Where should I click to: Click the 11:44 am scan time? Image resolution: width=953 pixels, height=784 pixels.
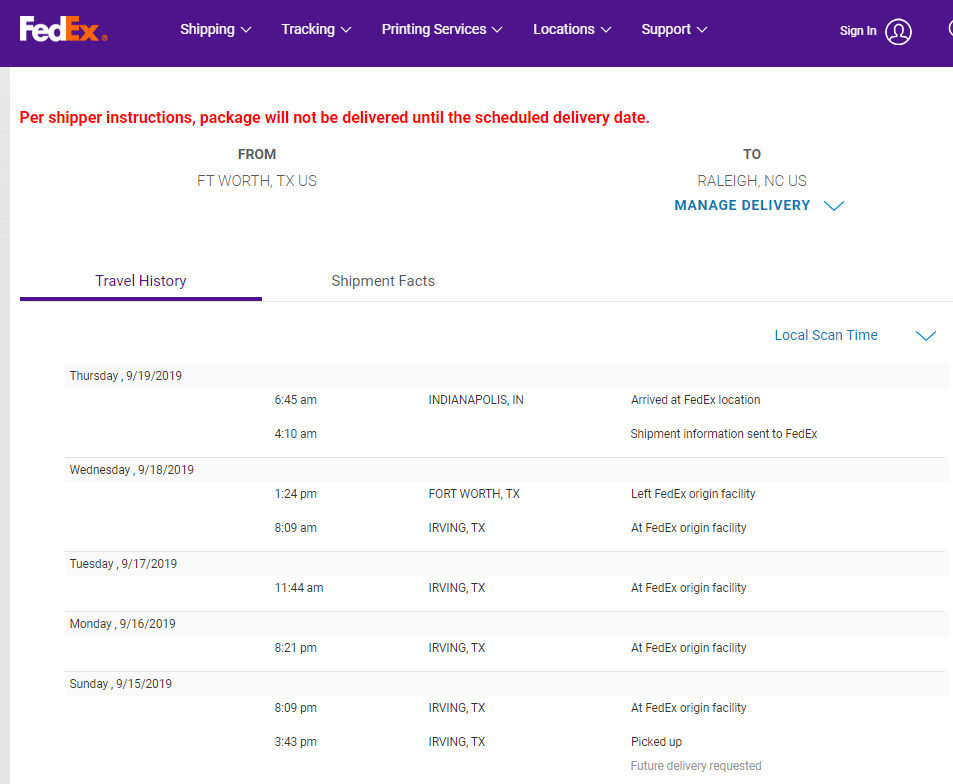pos(298,588)
